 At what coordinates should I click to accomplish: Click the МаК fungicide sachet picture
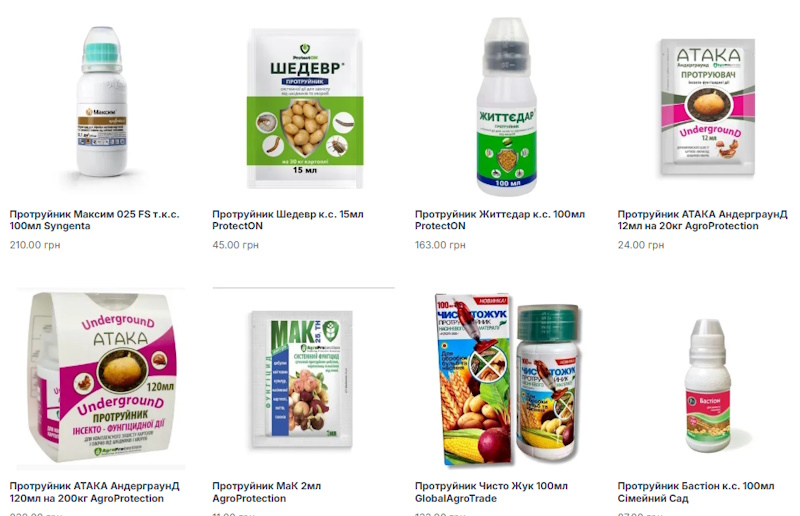(x=302, y=380)
